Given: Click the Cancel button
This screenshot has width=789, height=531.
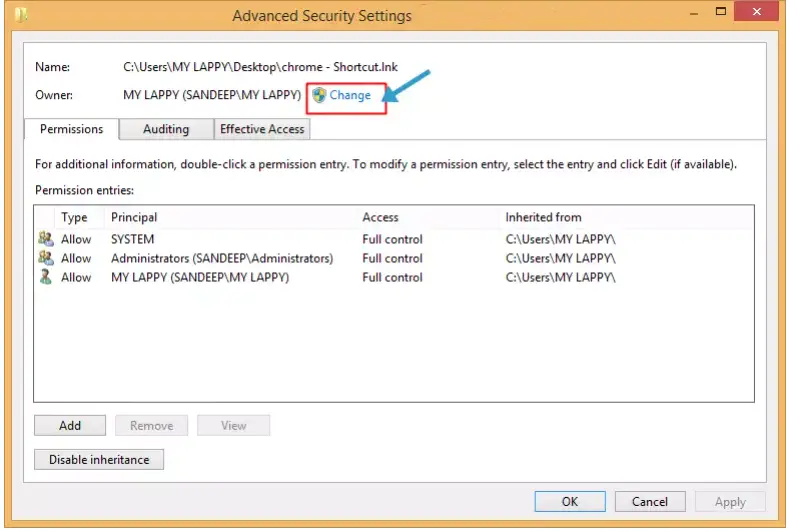Looking at the screenshot, I should pos(650,502).
